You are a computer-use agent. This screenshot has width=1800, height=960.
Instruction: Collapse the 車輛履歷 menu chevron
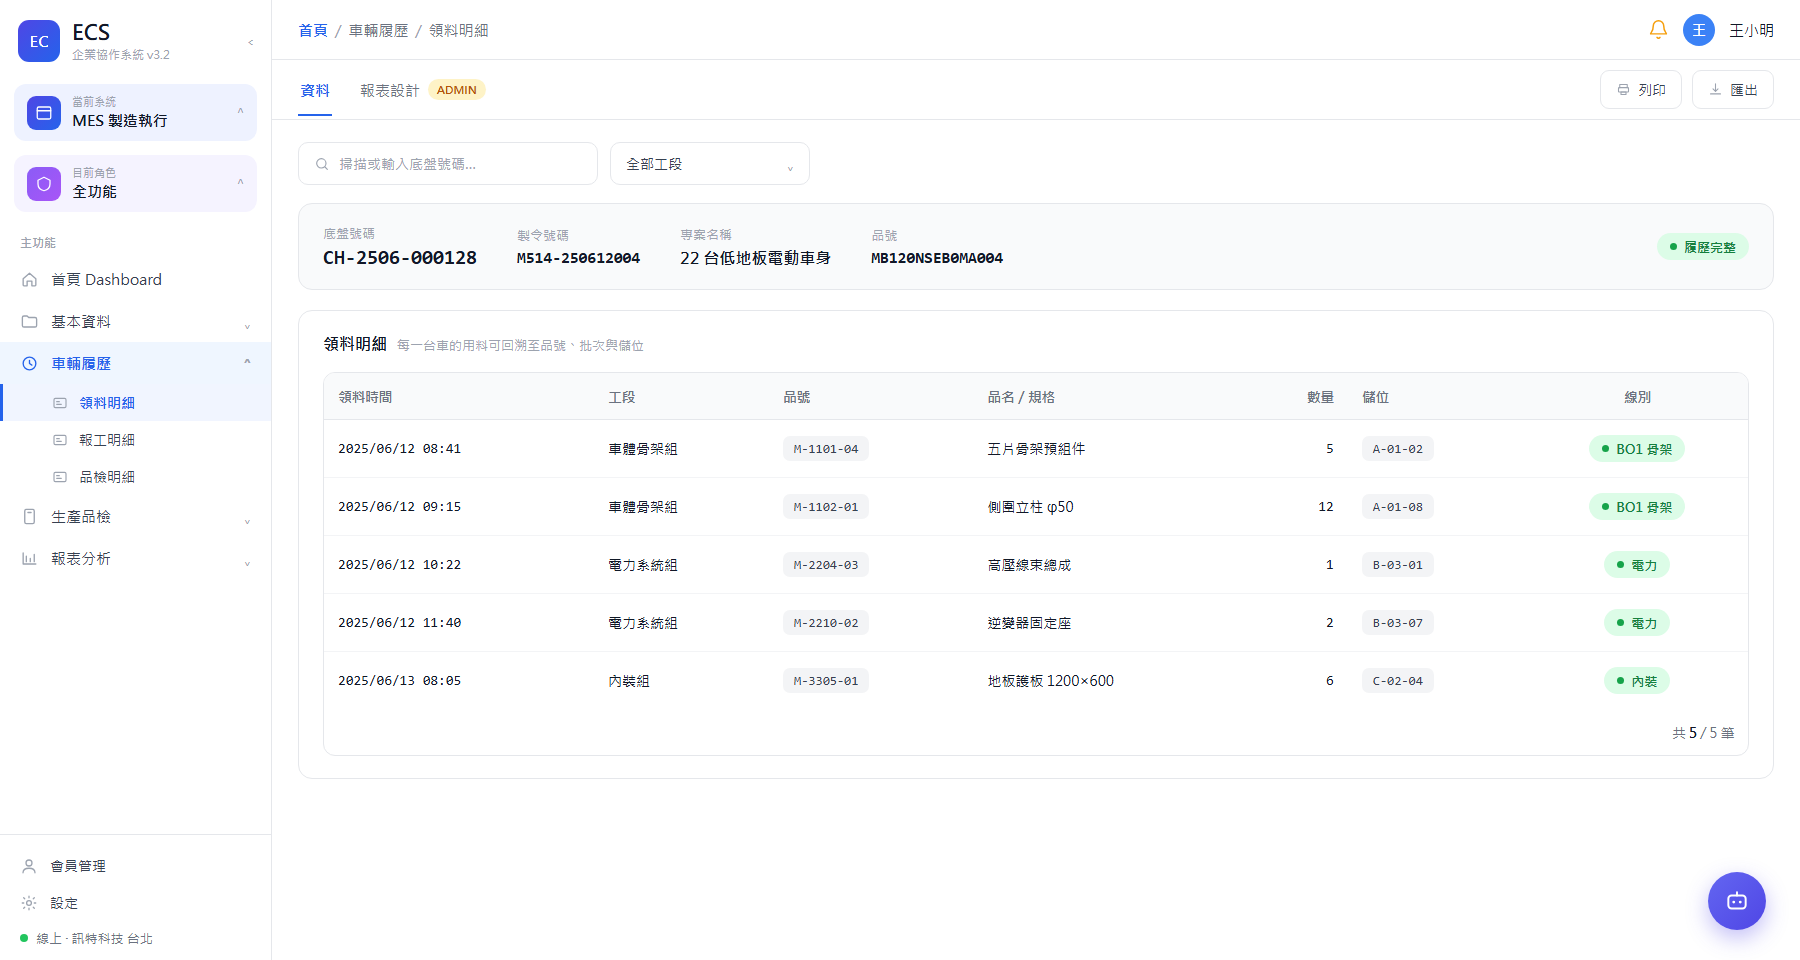coord(247,362)
